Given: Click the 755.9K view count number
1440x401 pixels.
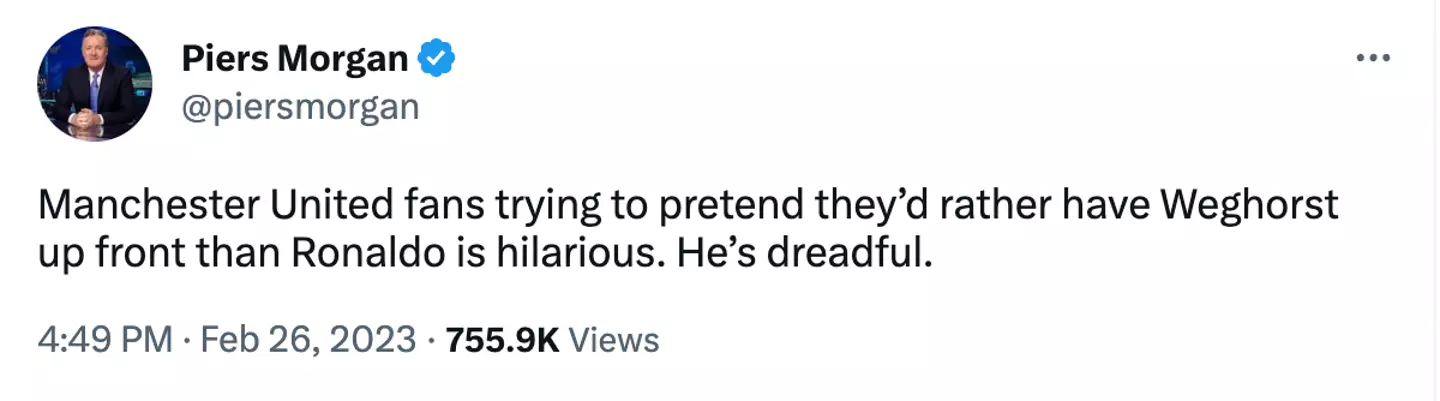Looking at the screenshot, I should click(x=501, y=340).
